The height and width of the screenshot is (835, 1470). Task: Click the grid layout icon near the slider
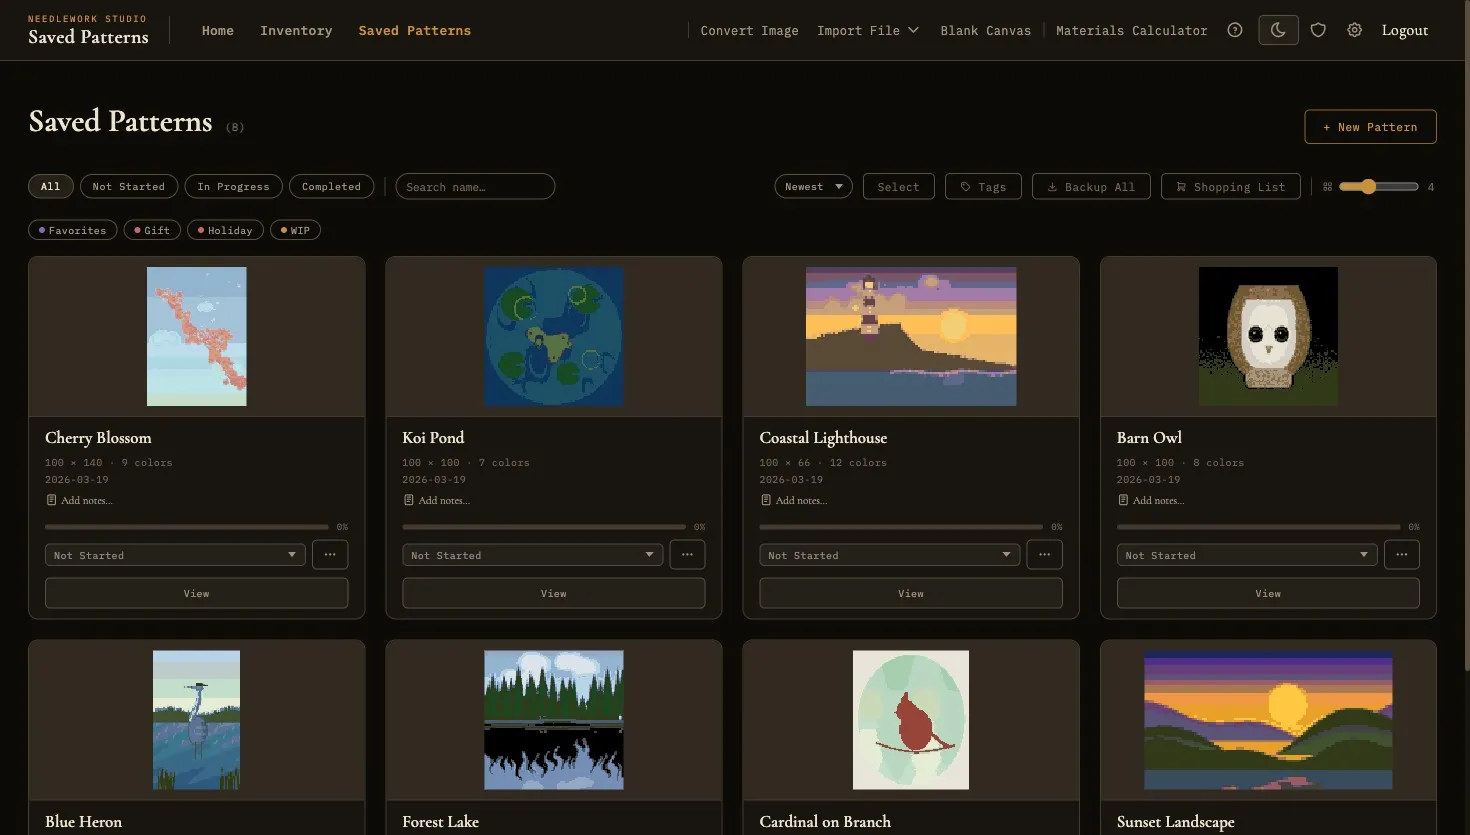click(1327, 186)
